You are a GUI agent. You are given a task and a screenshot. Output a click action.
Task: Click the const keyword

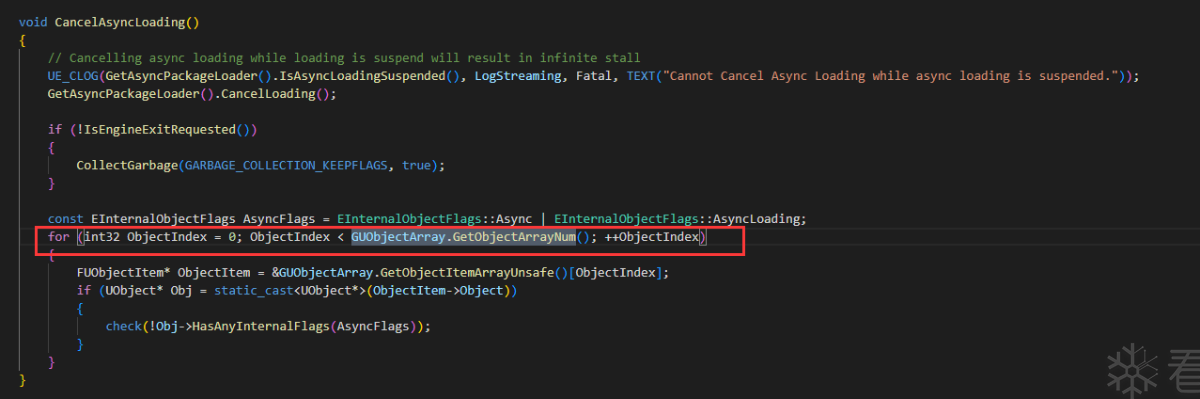pyautogui.click(x=66, y=219)
